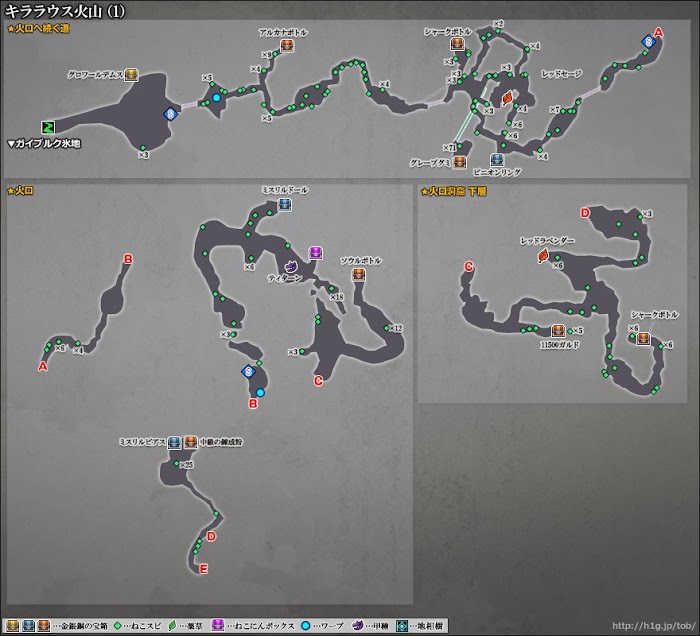
Task: Click the ティターン boss icon
Action: (x=292, y=267)
